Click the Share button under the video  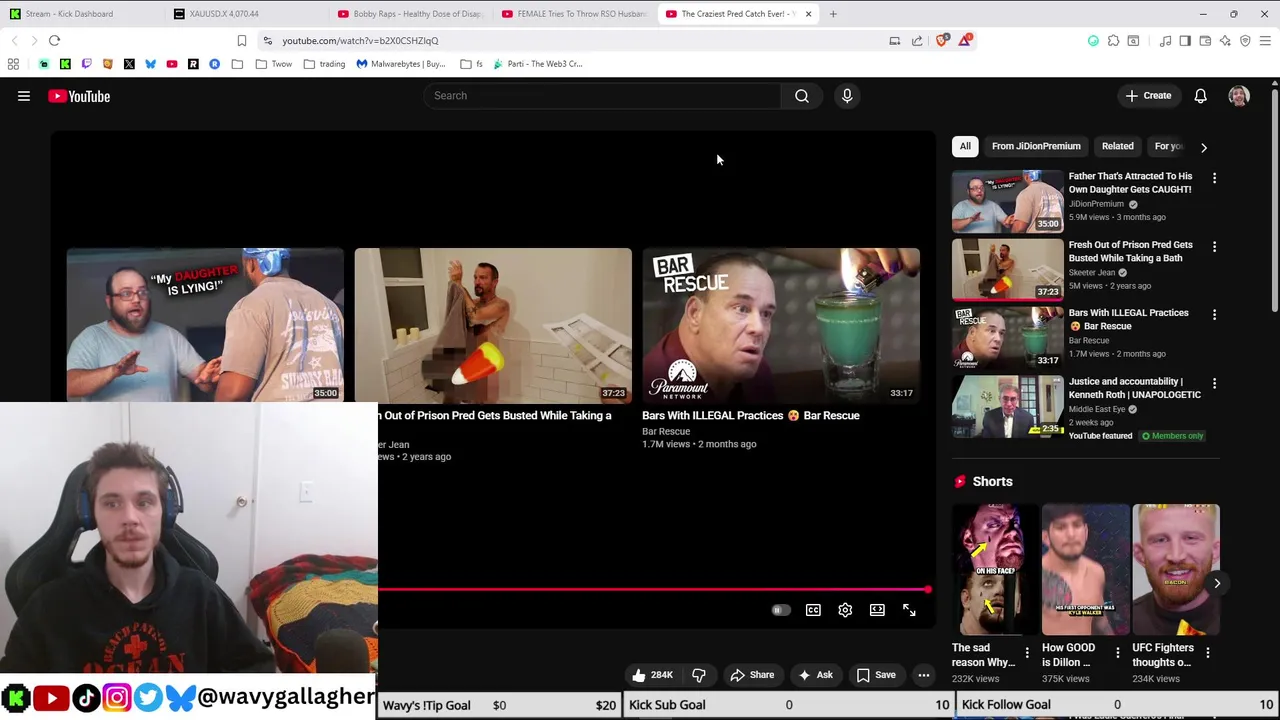[752, 675]
